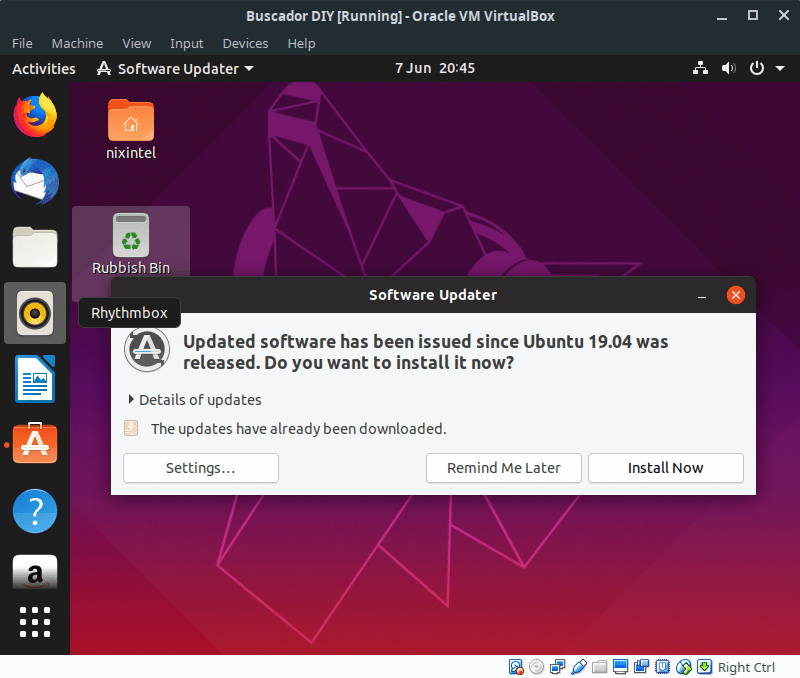Open the Software Updater app menu

pos(175,68)
